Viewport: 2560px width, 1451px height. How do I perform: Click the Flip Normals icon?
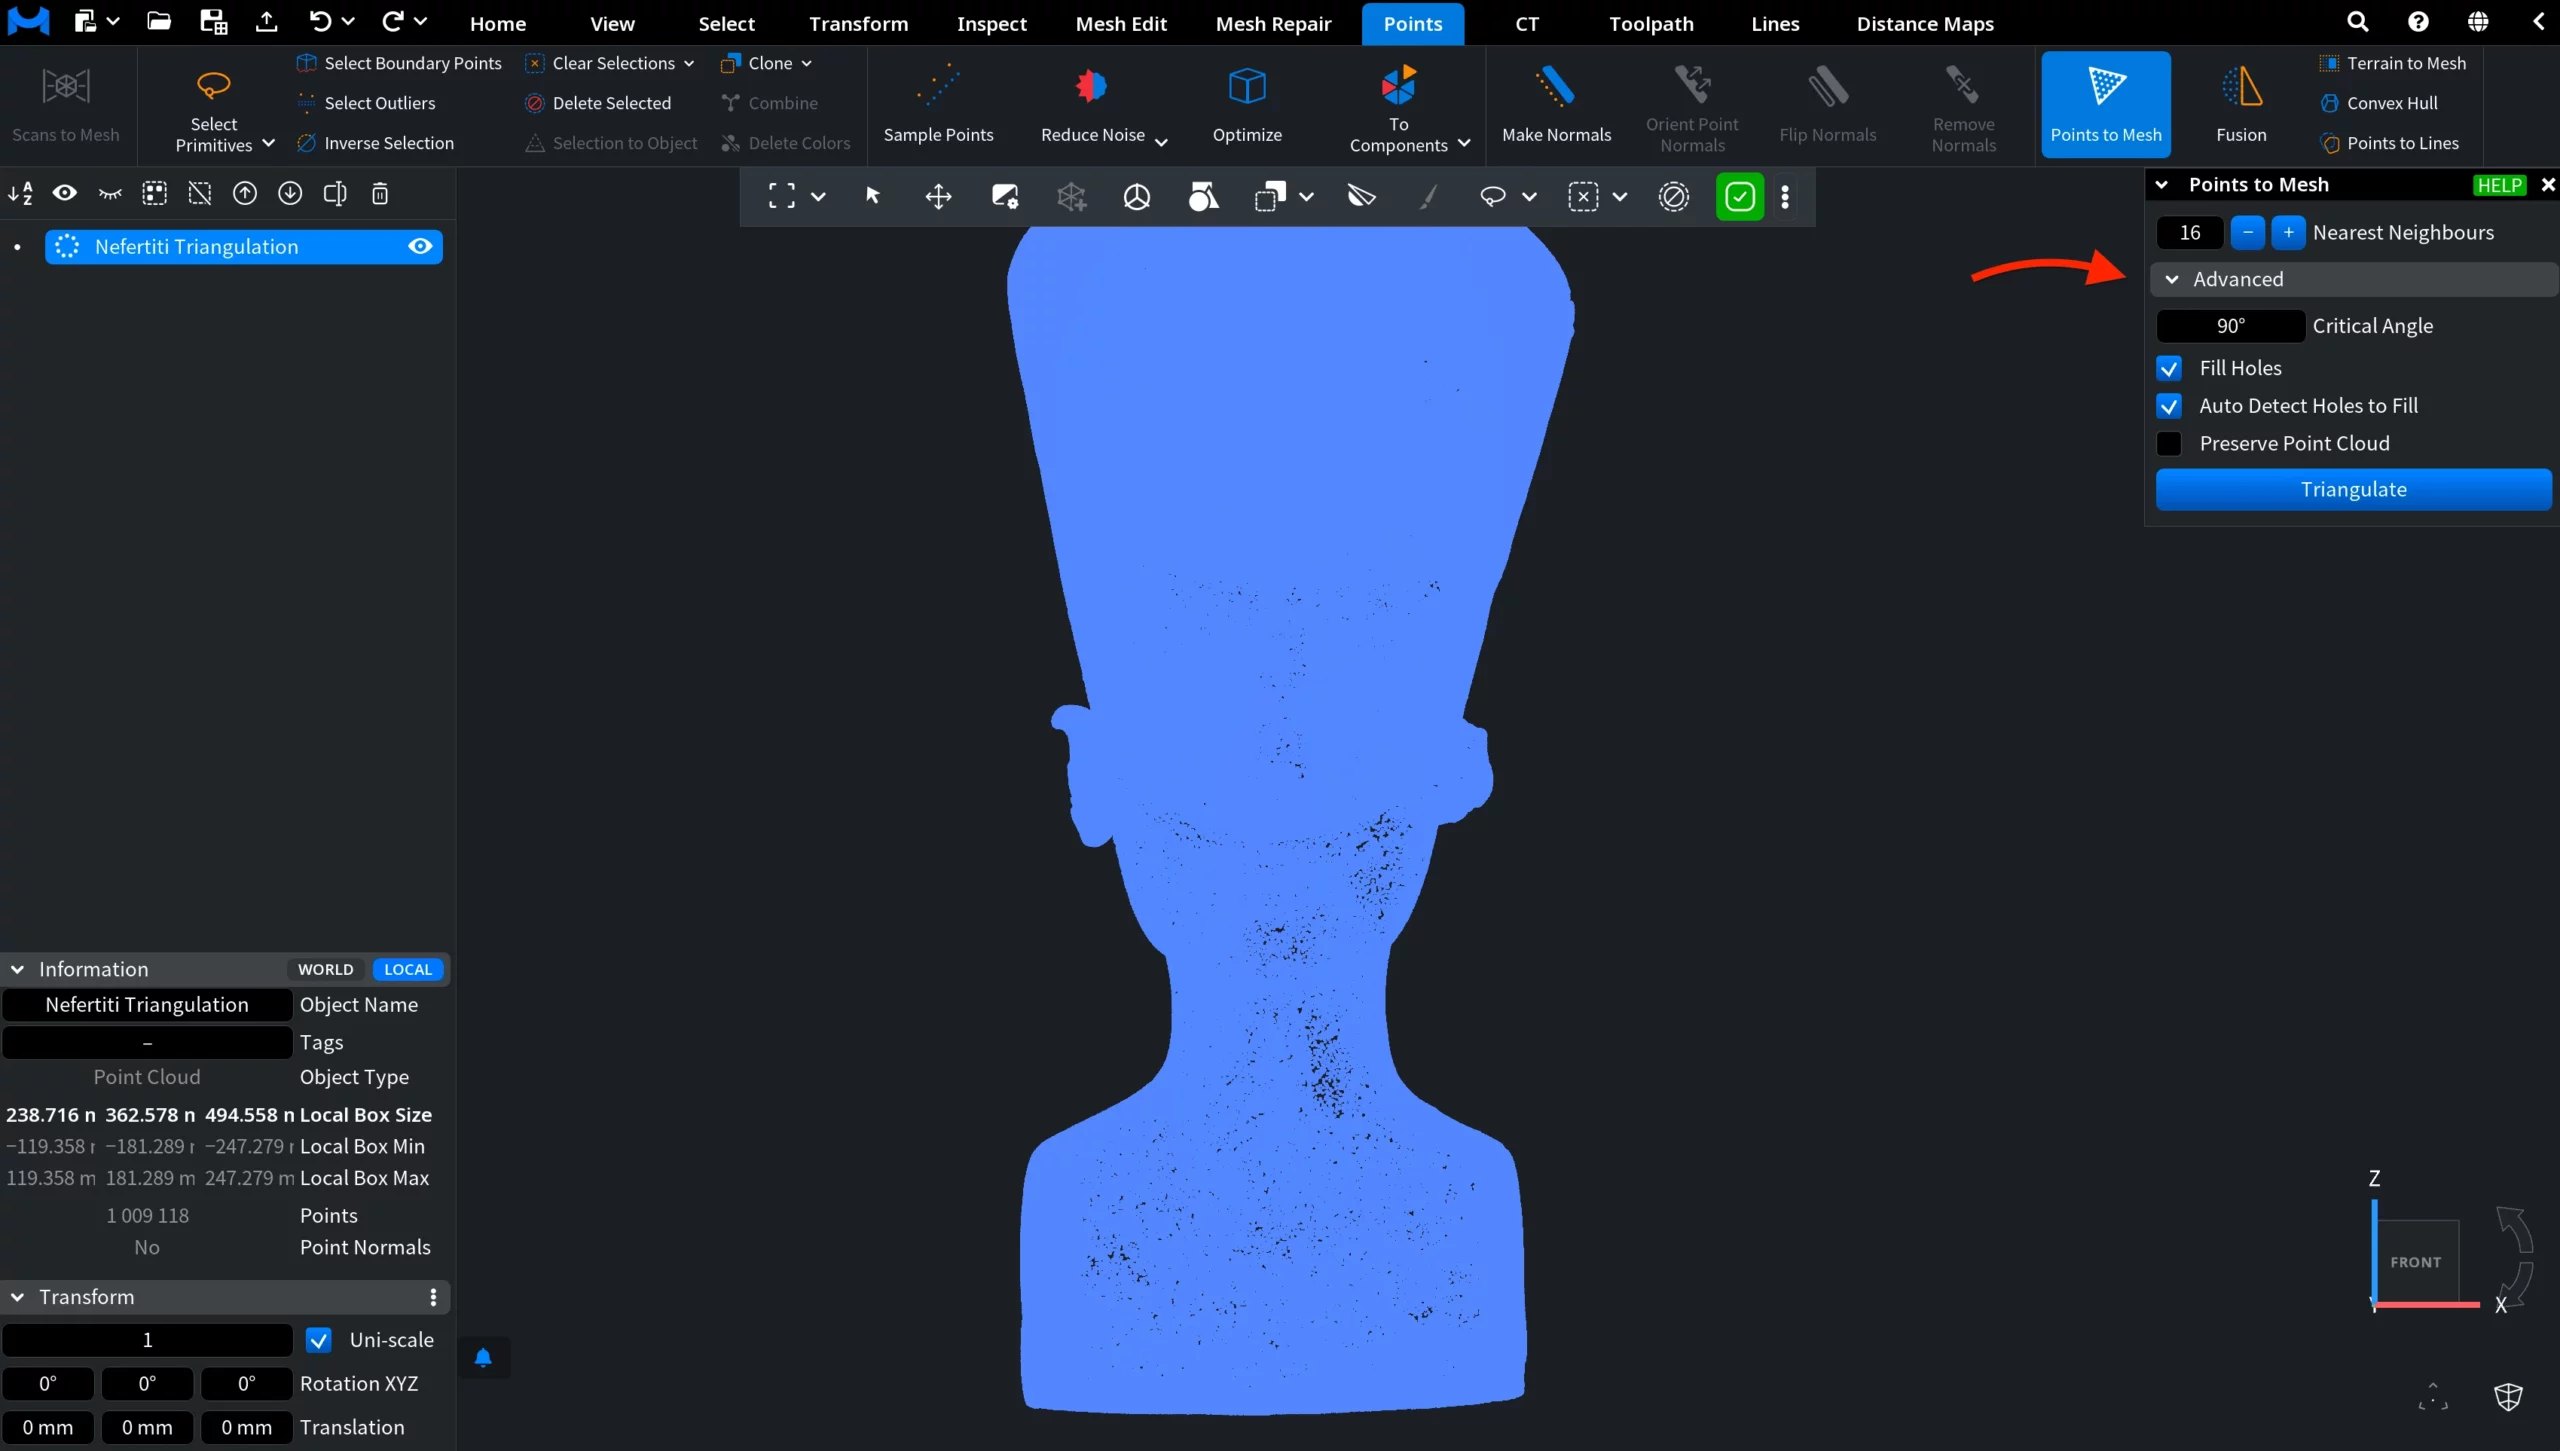point(1827,86)
